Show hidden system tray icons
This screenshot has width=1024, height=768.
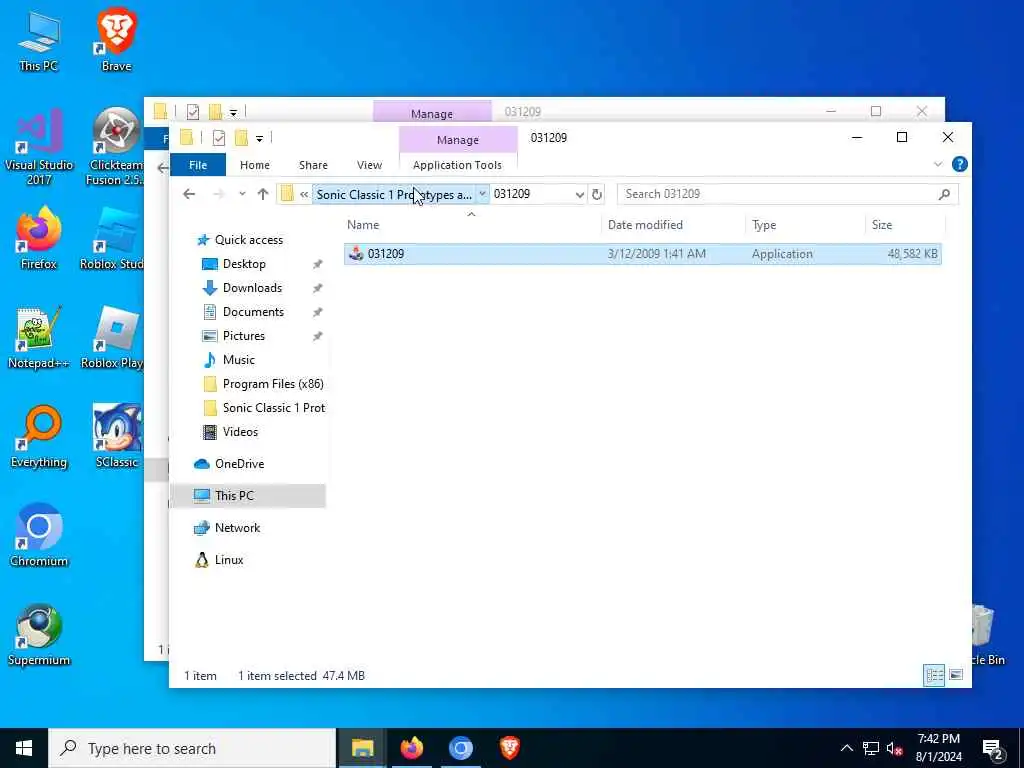(x=846, y=748)
